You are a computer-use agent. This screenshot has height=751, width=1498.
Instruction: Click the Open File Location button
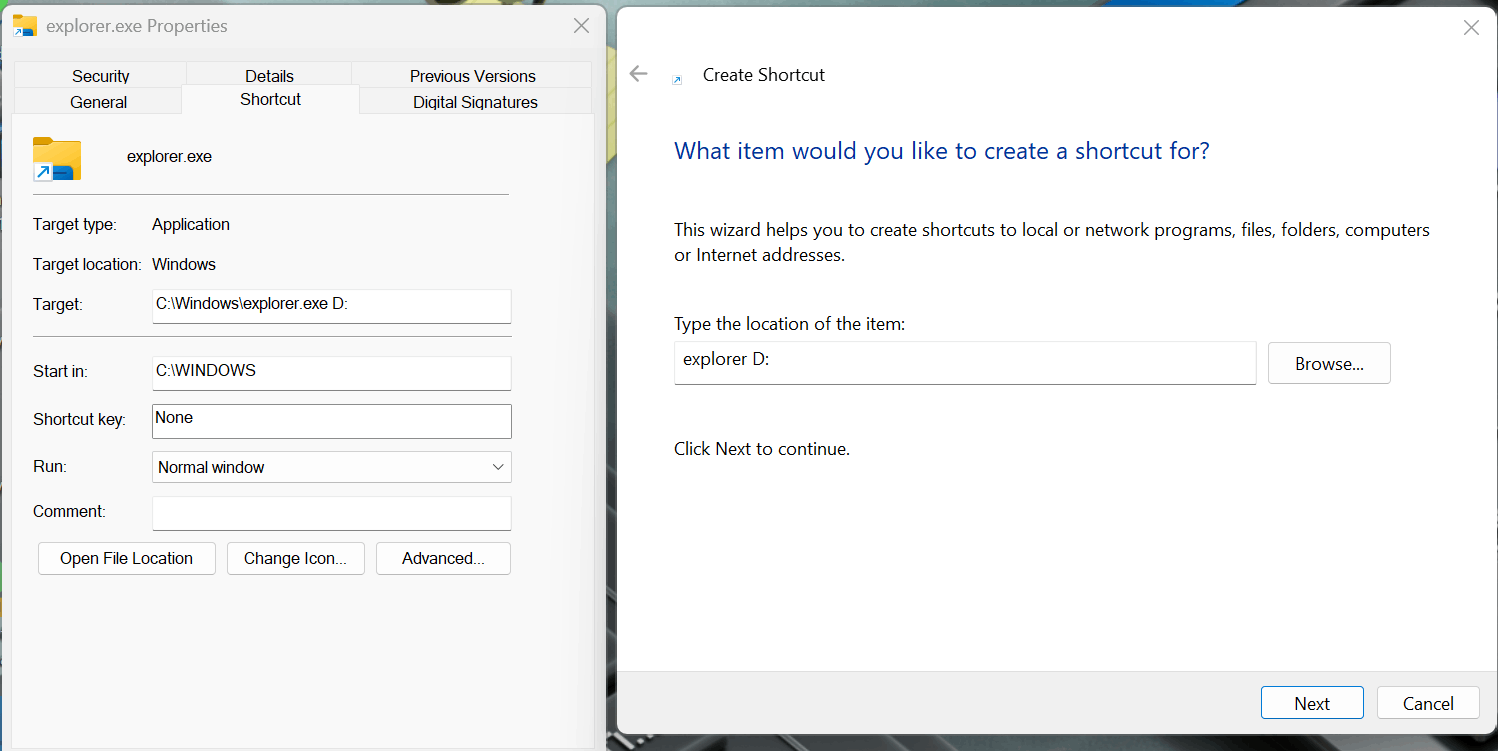tap(127, 558)
